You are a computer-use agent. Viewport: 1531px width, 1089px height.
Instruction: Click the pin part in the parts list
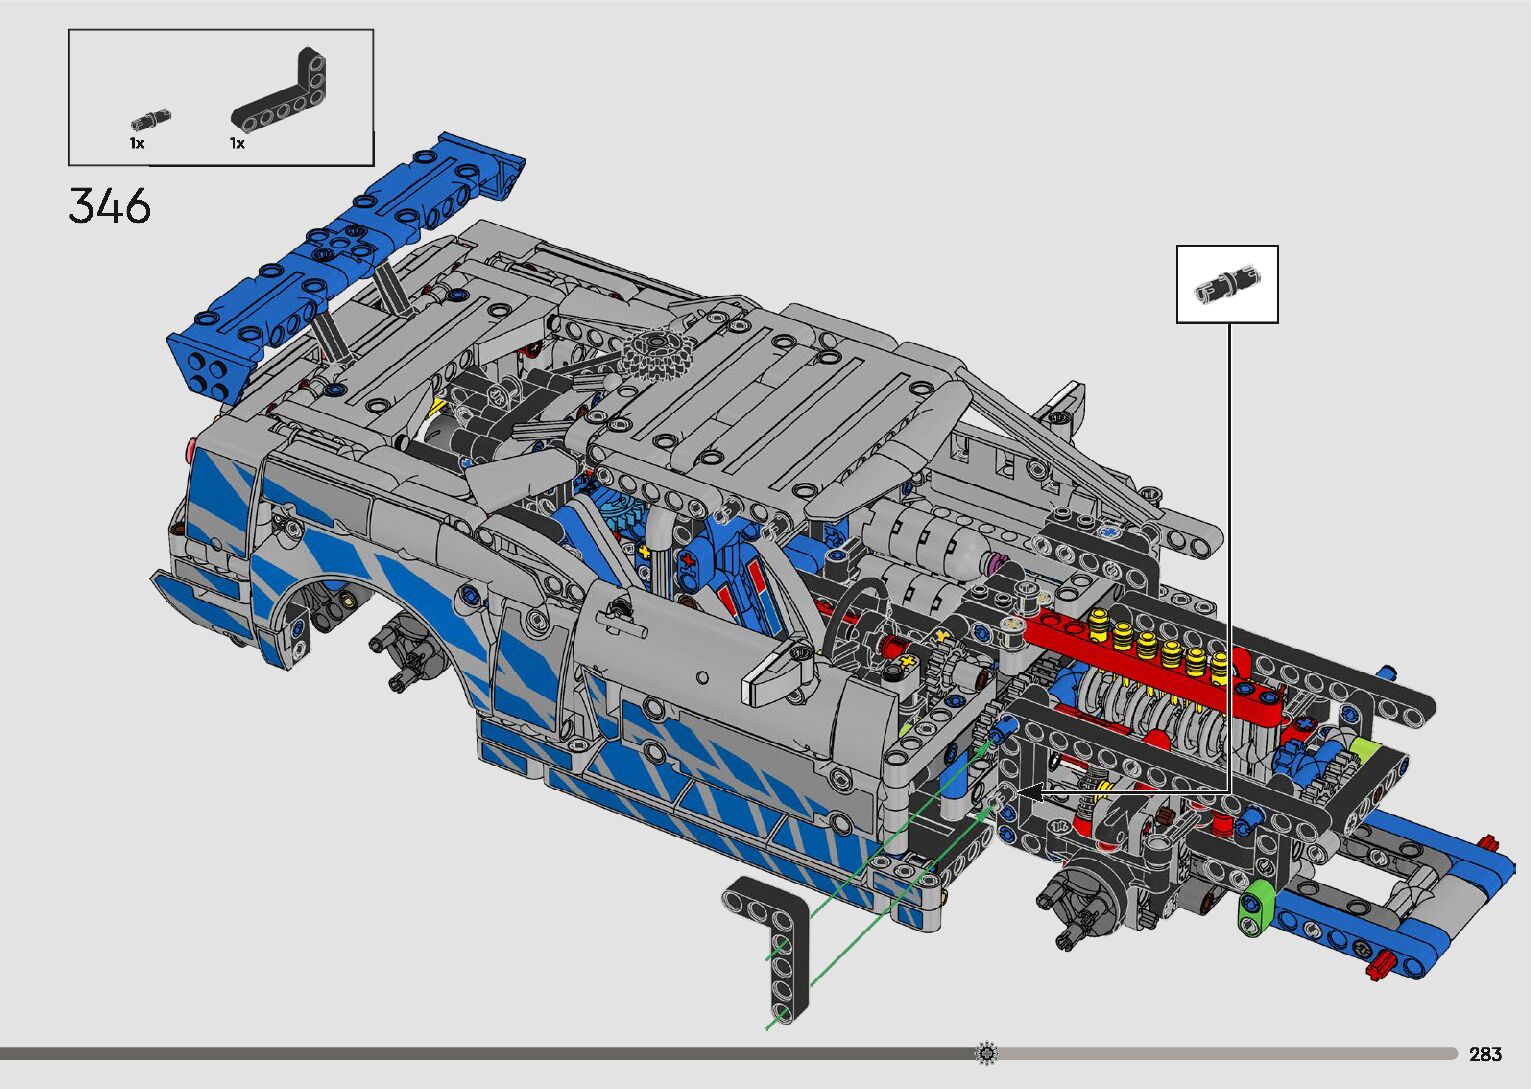pos(150,119)
